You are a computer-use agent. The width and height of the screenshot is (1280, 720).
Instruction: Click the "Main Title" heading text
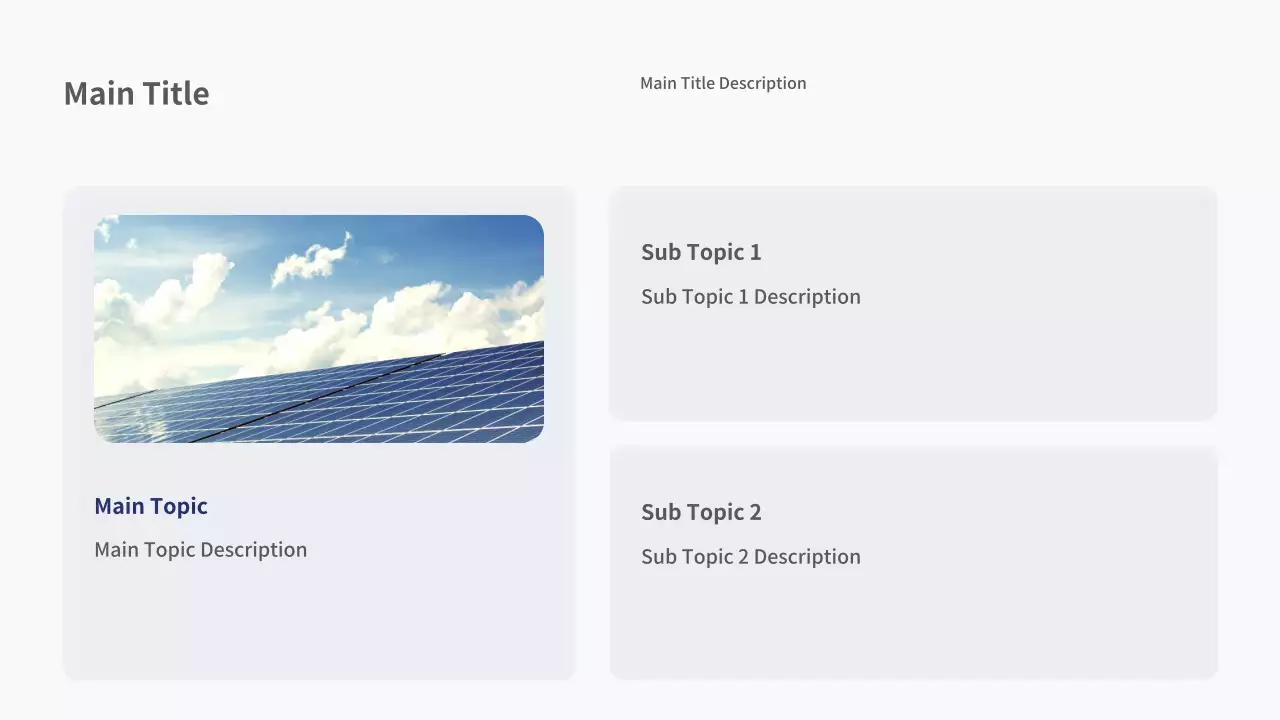click(x=136, y=94)
